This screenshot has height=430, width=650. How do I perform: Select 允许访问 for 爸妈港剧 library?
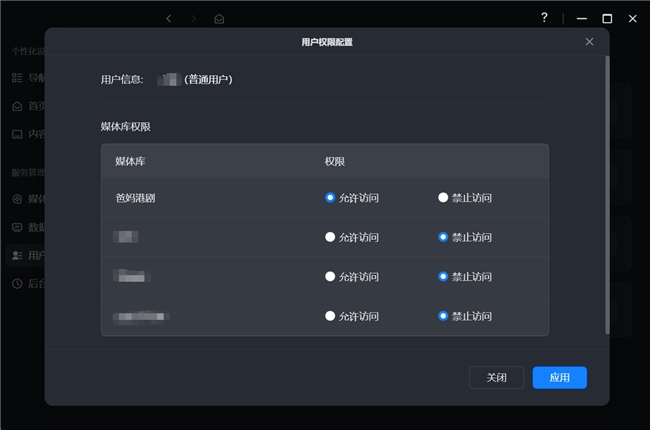click(x=330, y=197)
